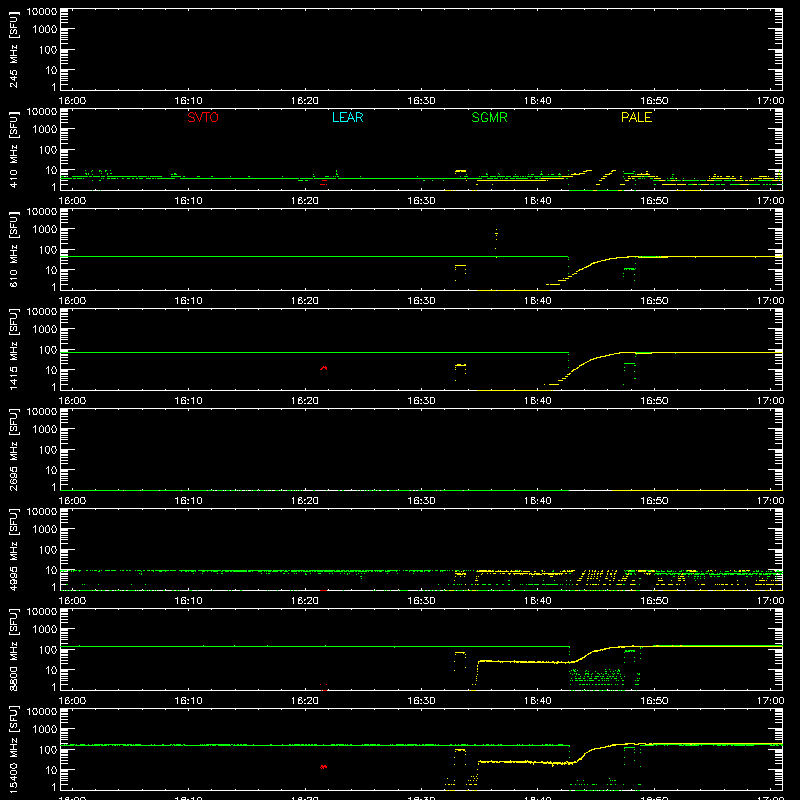The height and width of the screenshot is (800, 800).
Task: Click the yellow vertical spike in 610 MHz panel
Action: coord(496,241)
